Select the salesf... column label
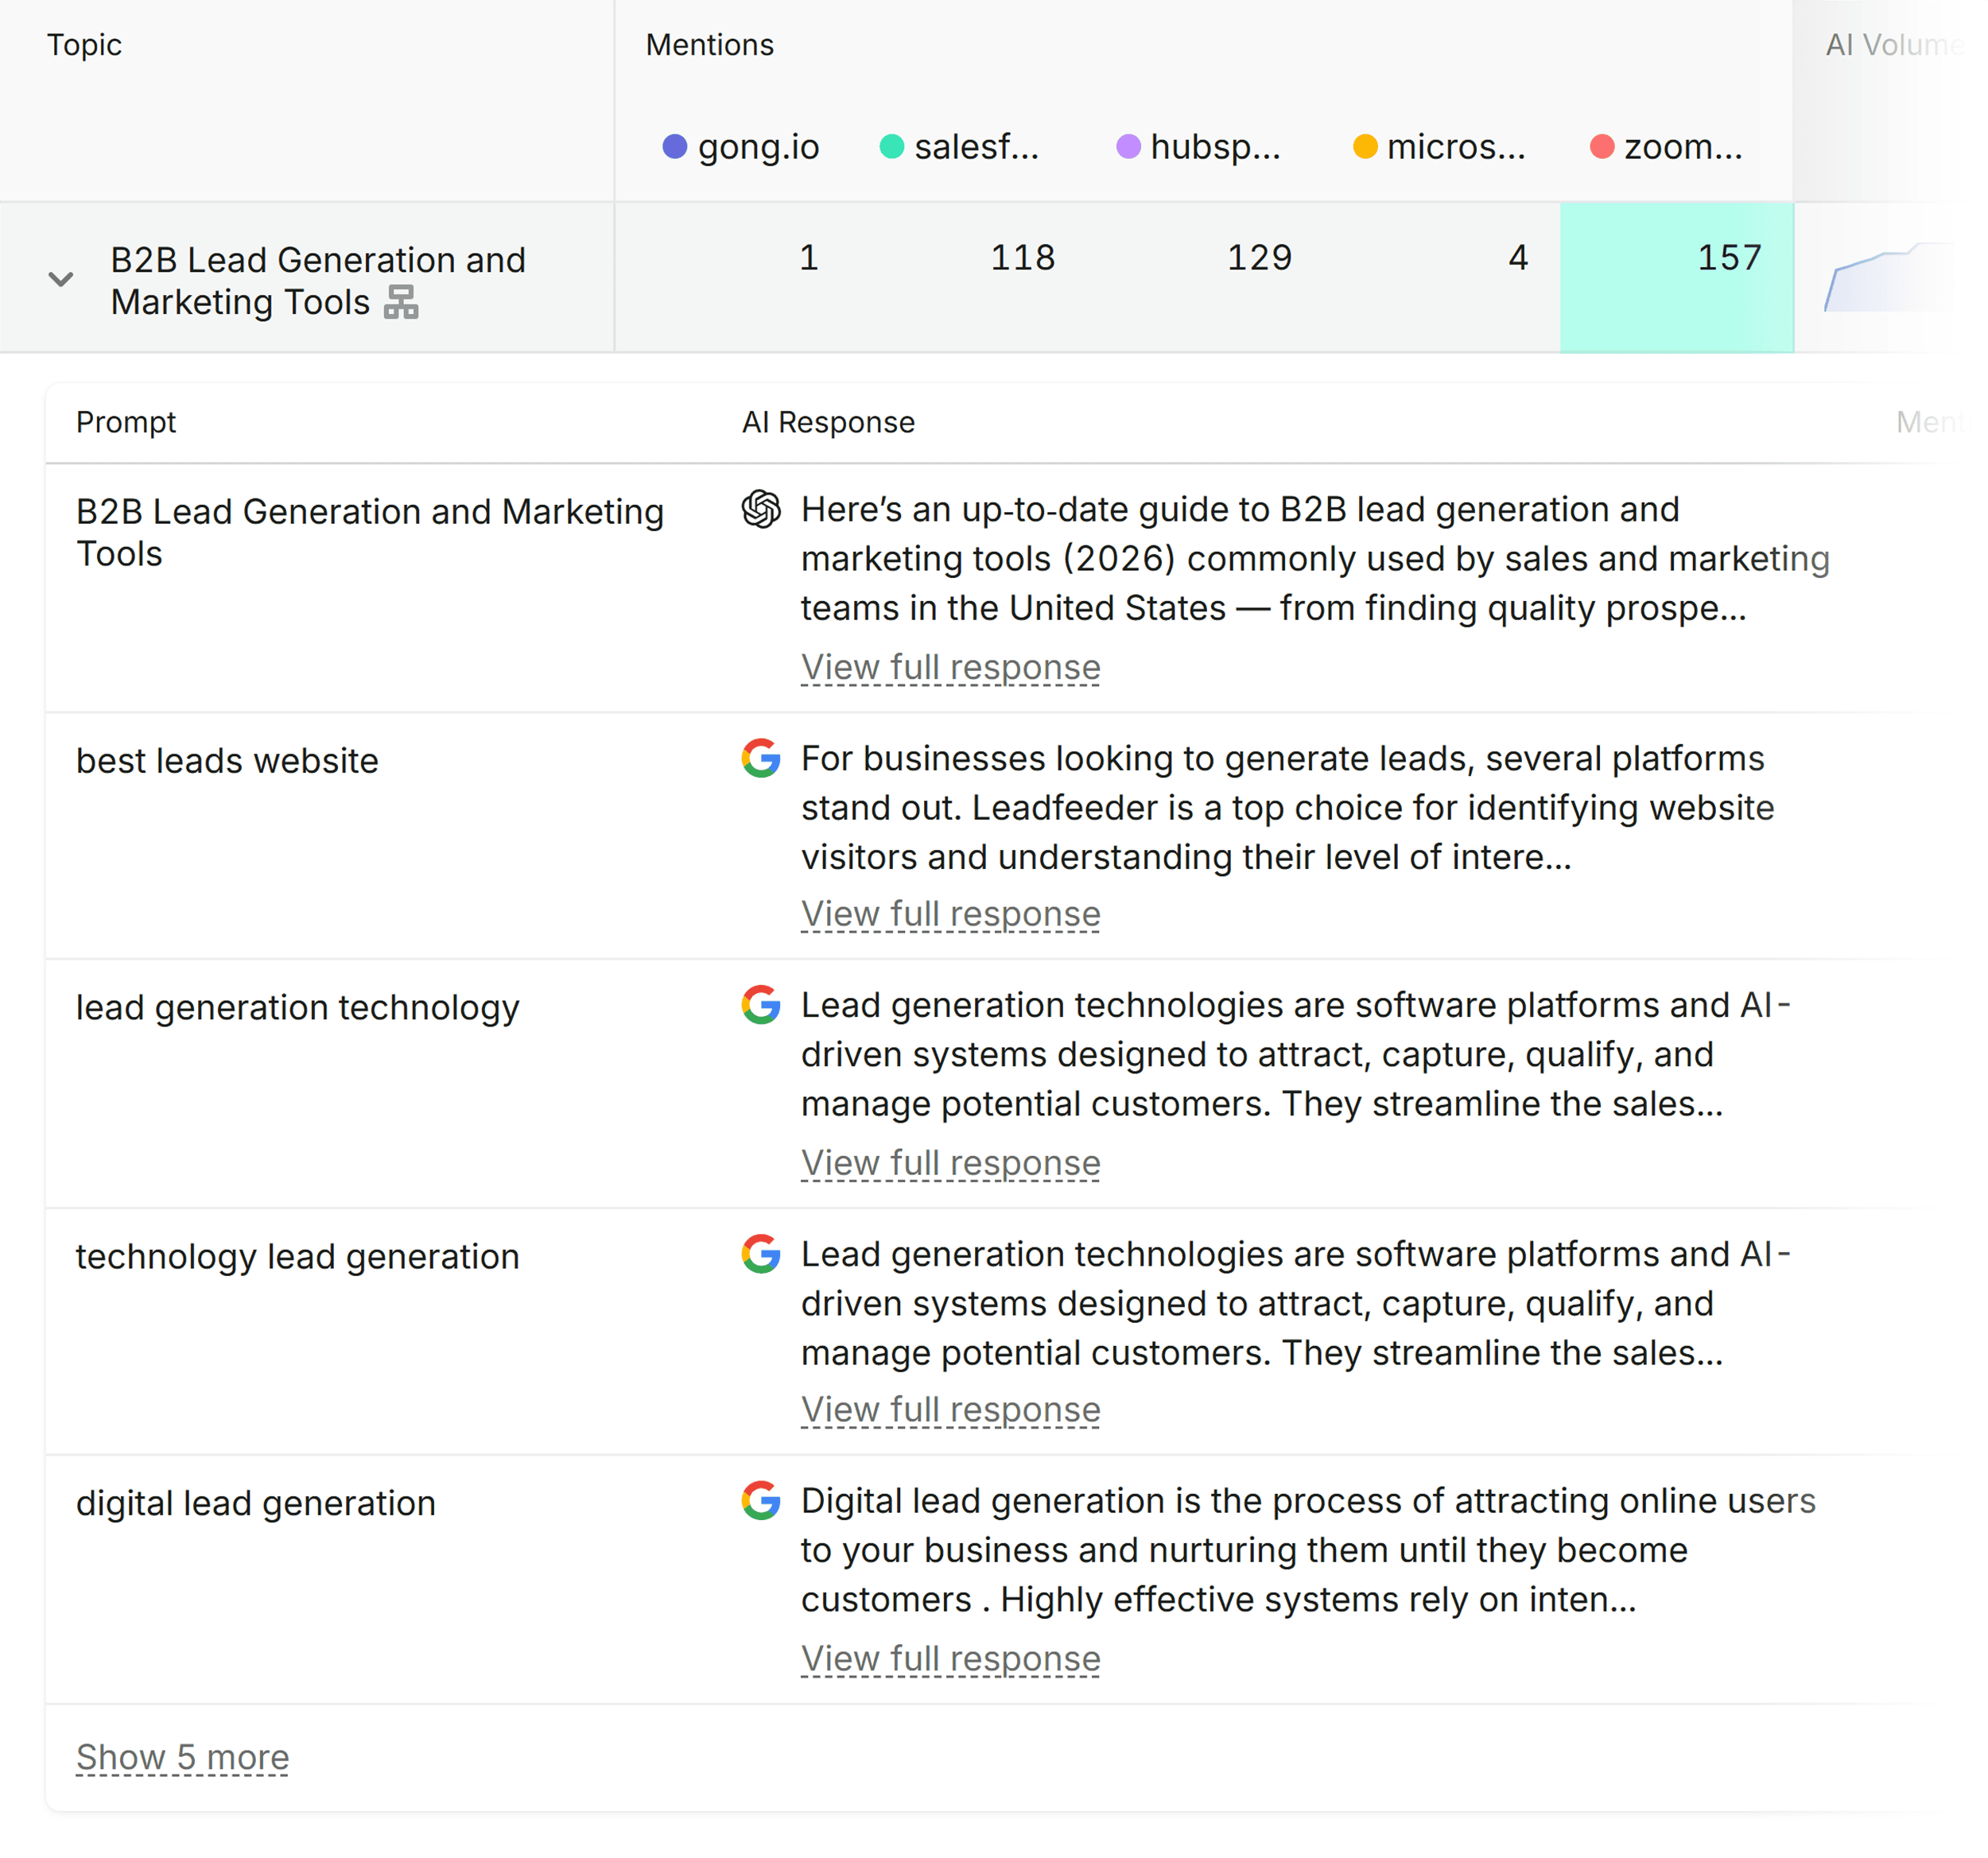The height and width of the screenshot is (1858, 1988). click(x=977, y=147)
